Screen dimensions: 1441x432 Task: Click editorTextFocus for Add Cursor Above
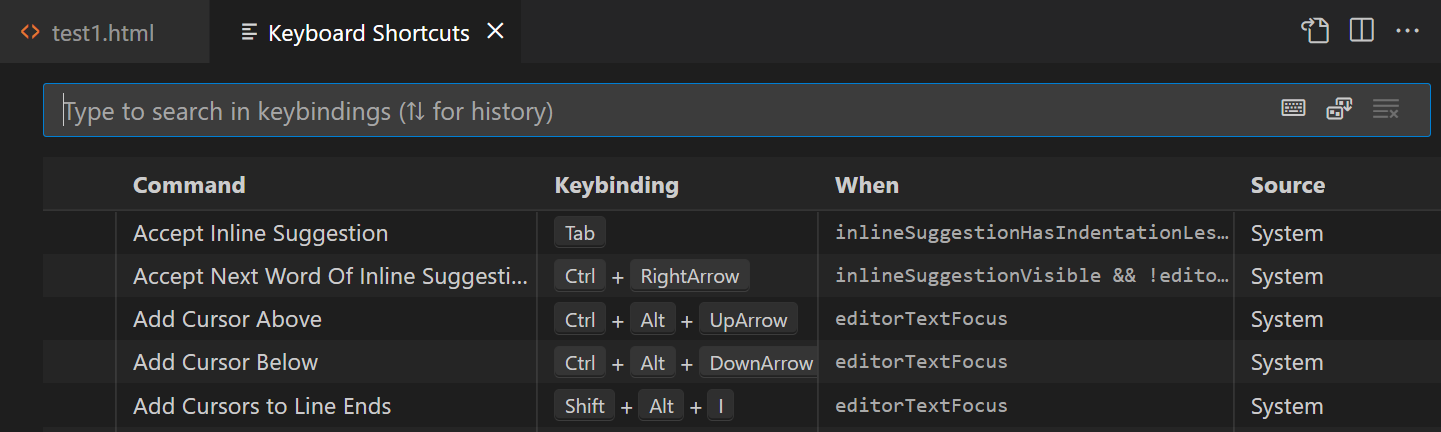pyautogui.click(x=921, y=319)
